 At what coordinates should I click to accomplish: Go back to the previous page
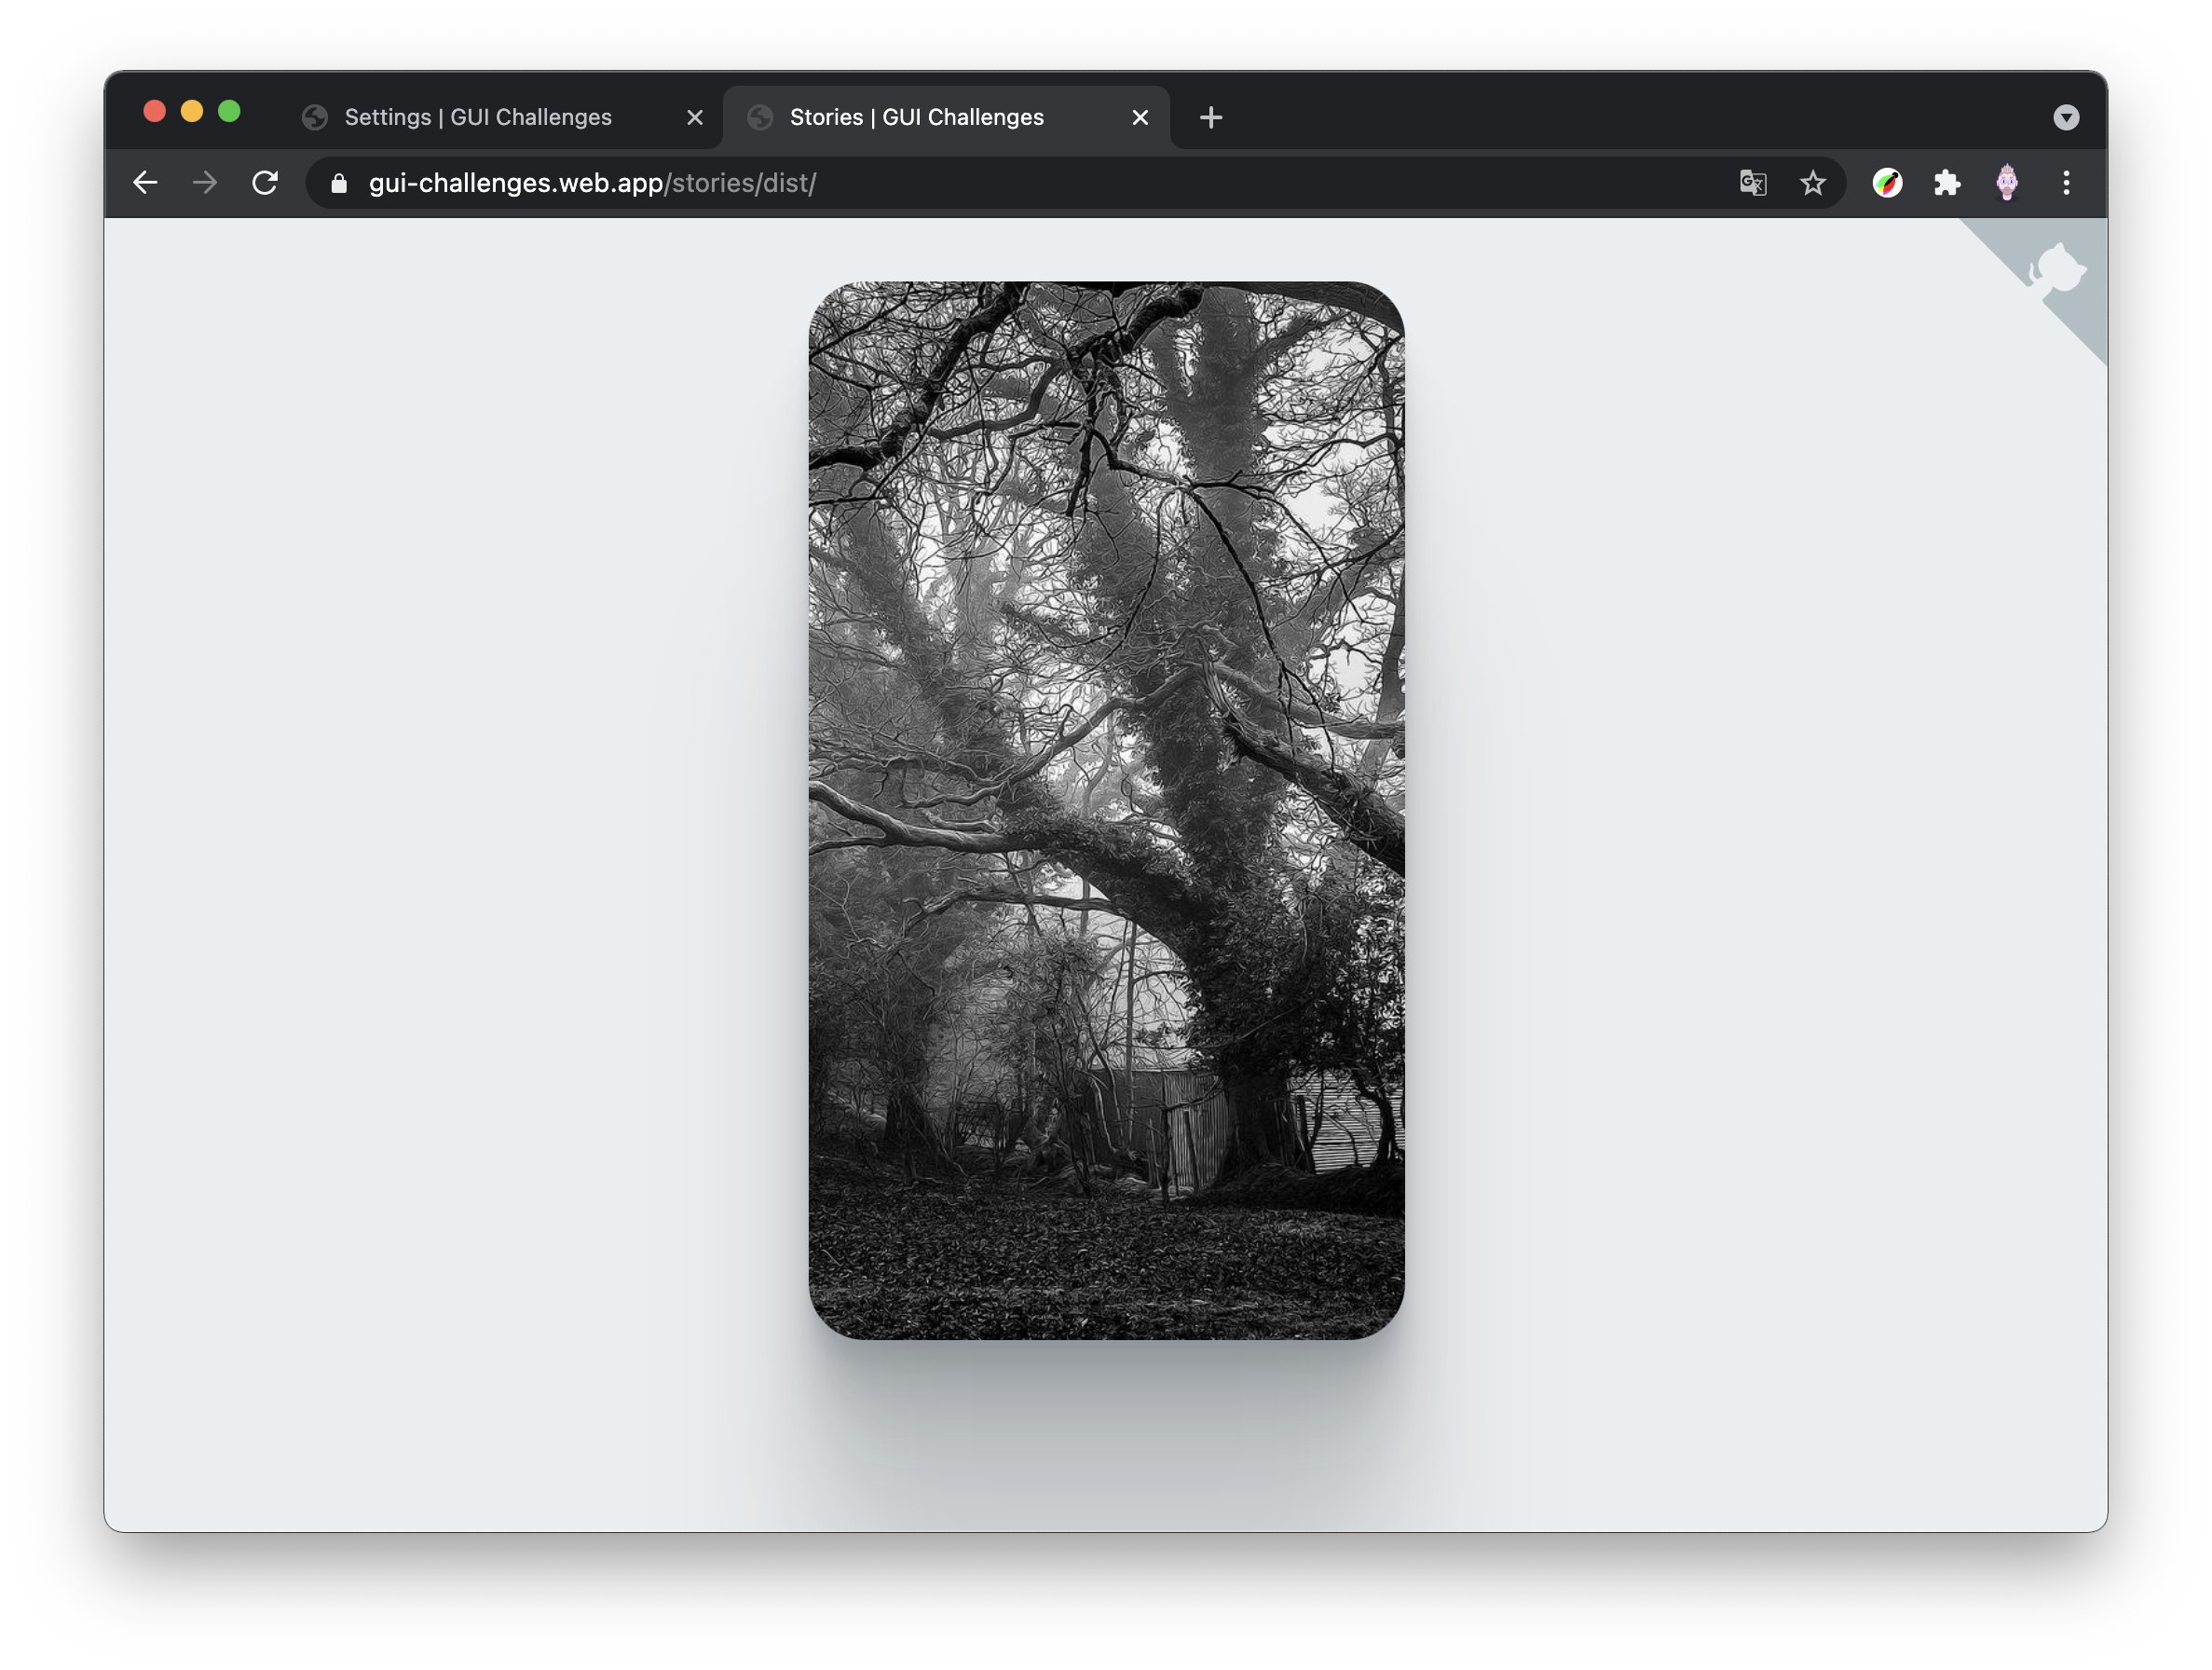[146, 183]
